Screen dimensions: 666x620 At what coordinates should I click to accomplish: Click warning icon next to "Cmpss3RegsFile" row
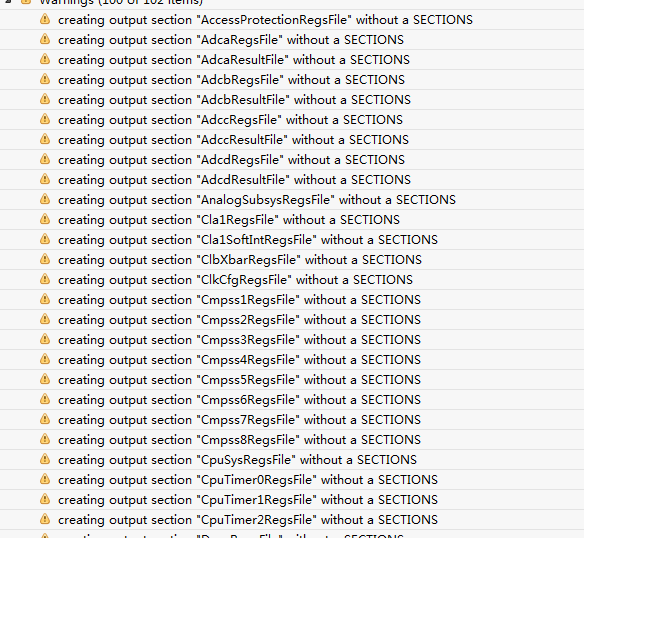(44, 340)
